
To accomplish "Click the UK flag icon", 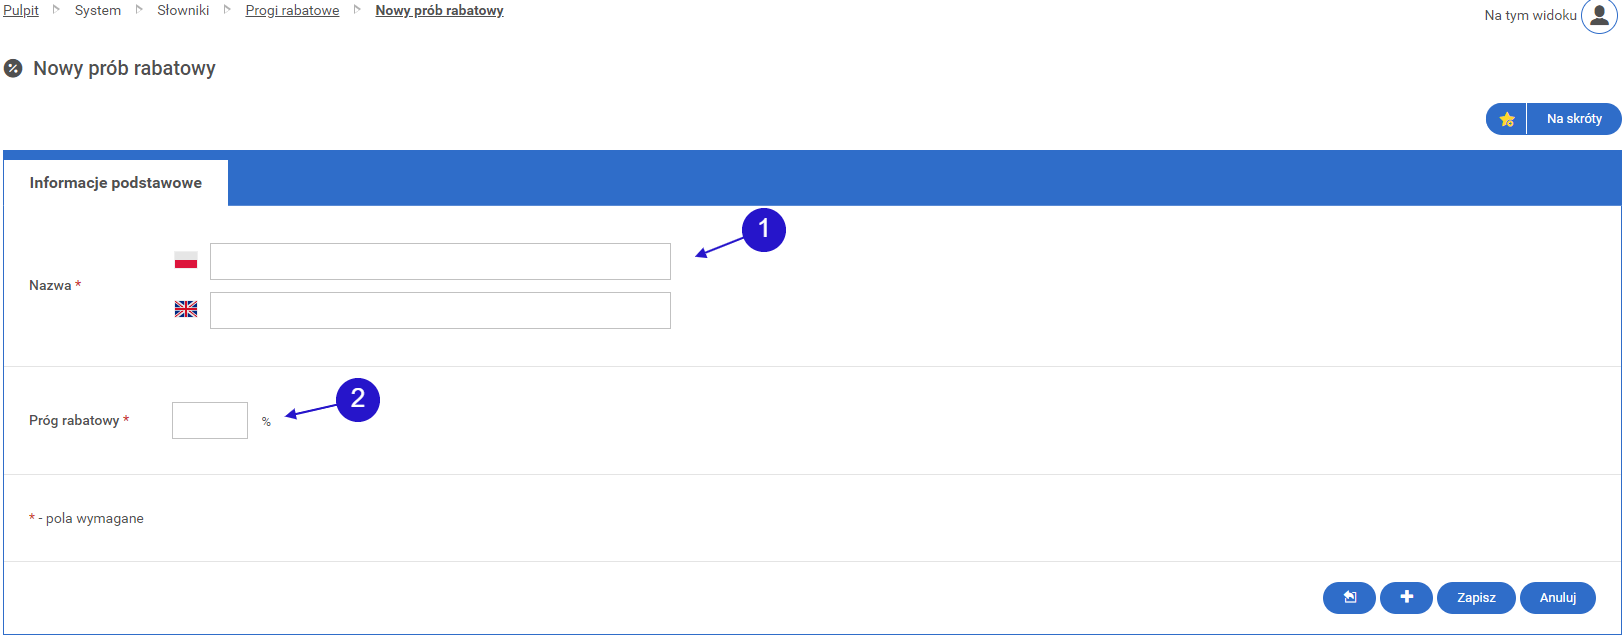I will (186, 310).
